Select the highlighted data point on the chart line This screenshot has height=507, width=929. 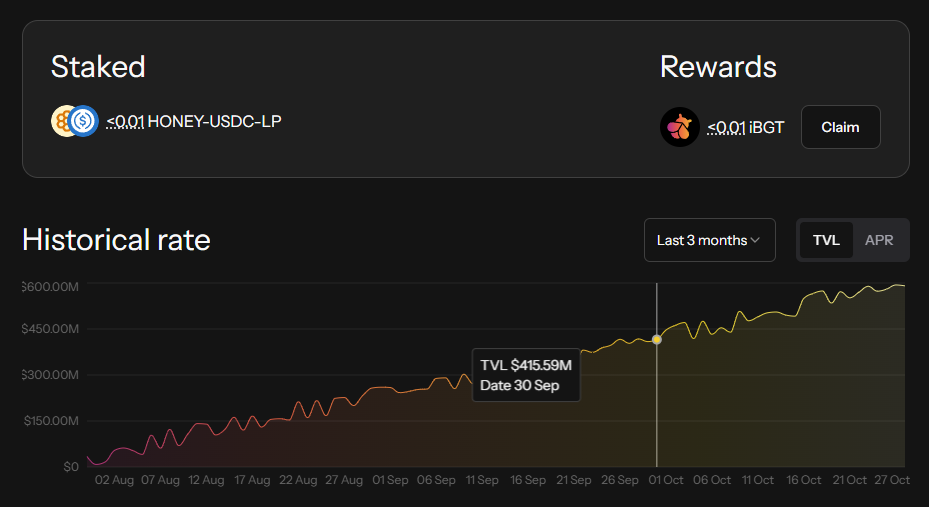pos(657,339)
